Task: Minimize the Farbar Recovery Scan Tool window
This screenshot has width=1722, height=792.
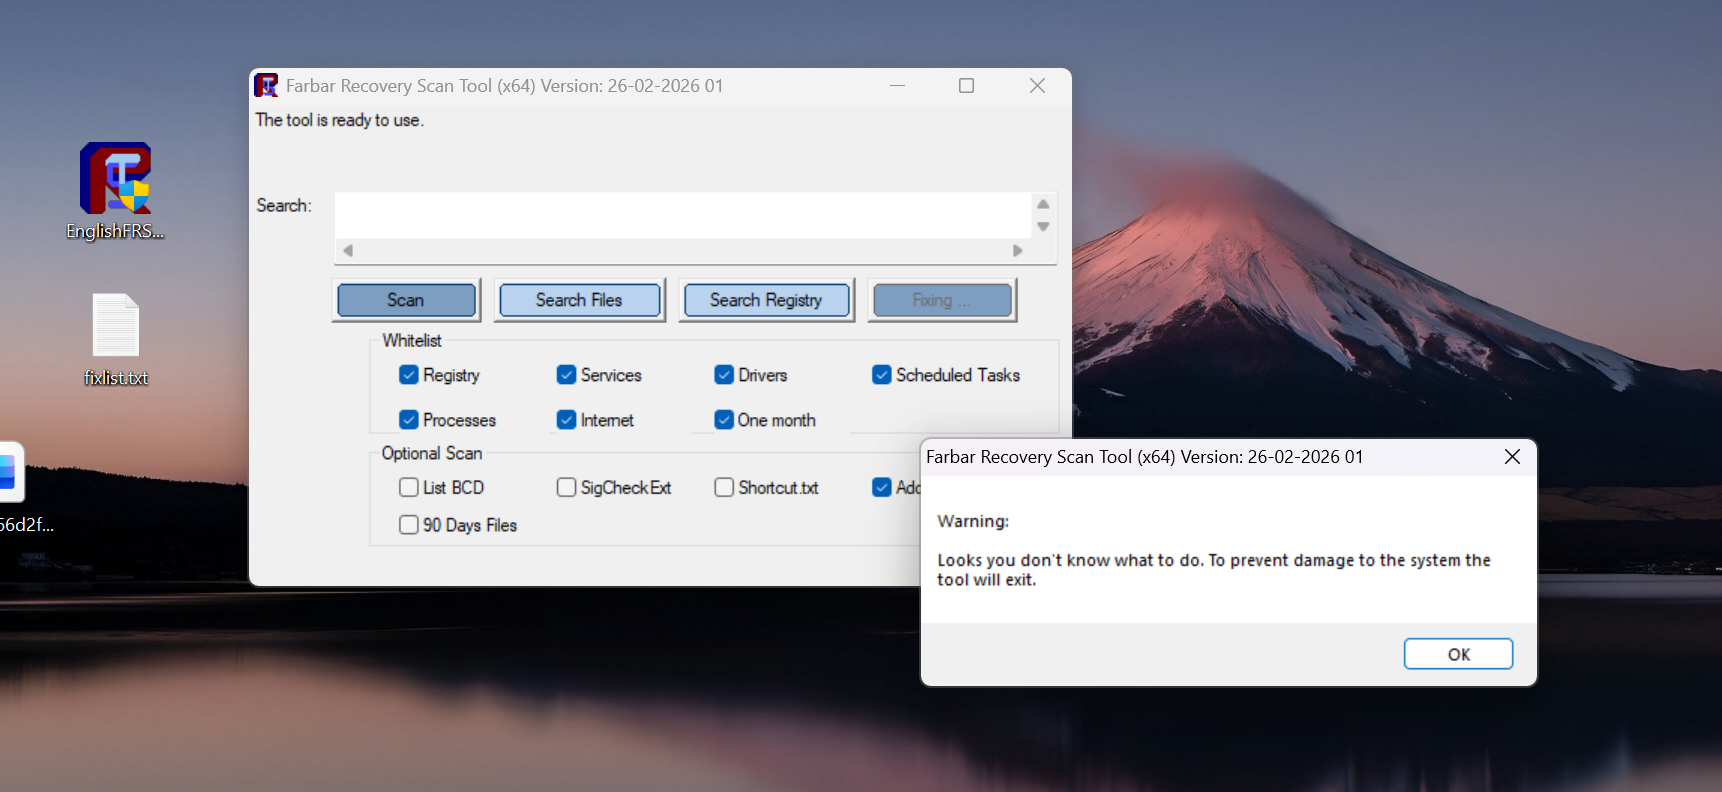Action: coord(897,86)
